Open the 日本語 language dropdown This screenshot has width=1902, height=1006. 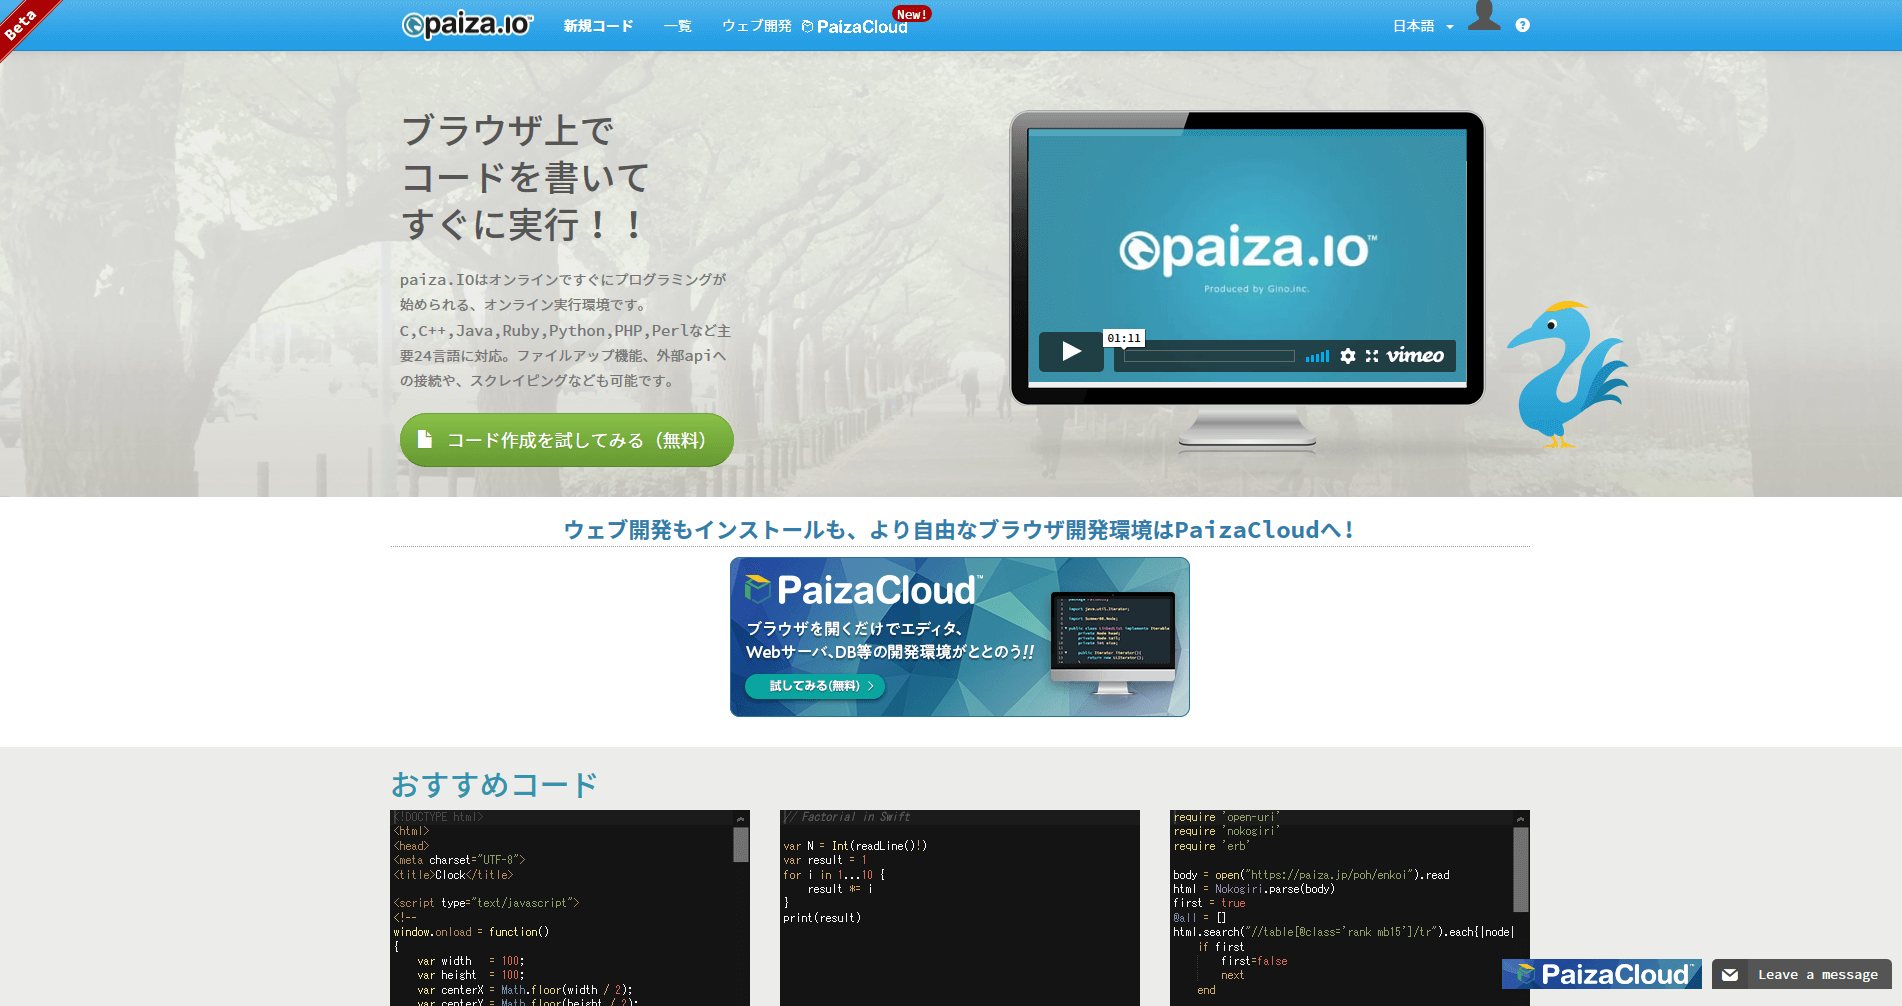point(1422,26)
